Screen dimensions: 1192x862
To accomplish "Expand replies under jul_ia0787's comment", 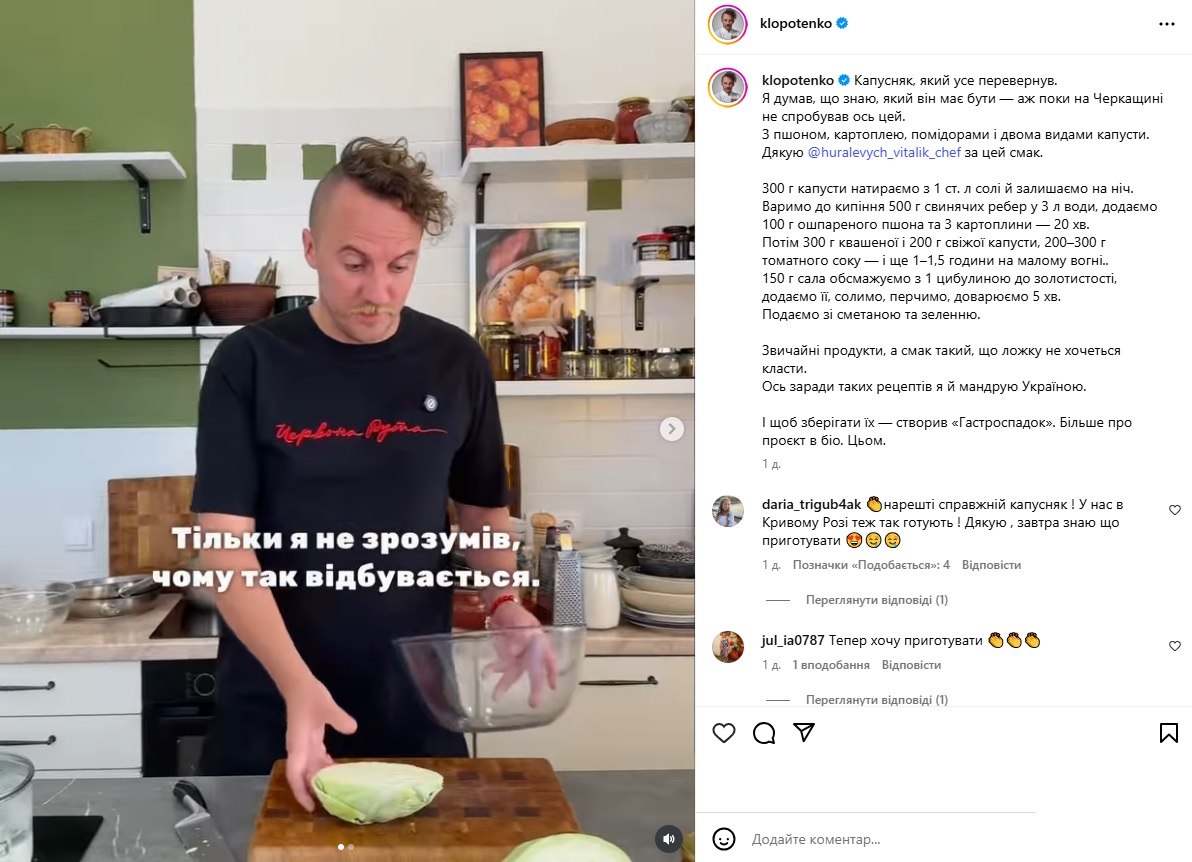I will tap(877, 699).
